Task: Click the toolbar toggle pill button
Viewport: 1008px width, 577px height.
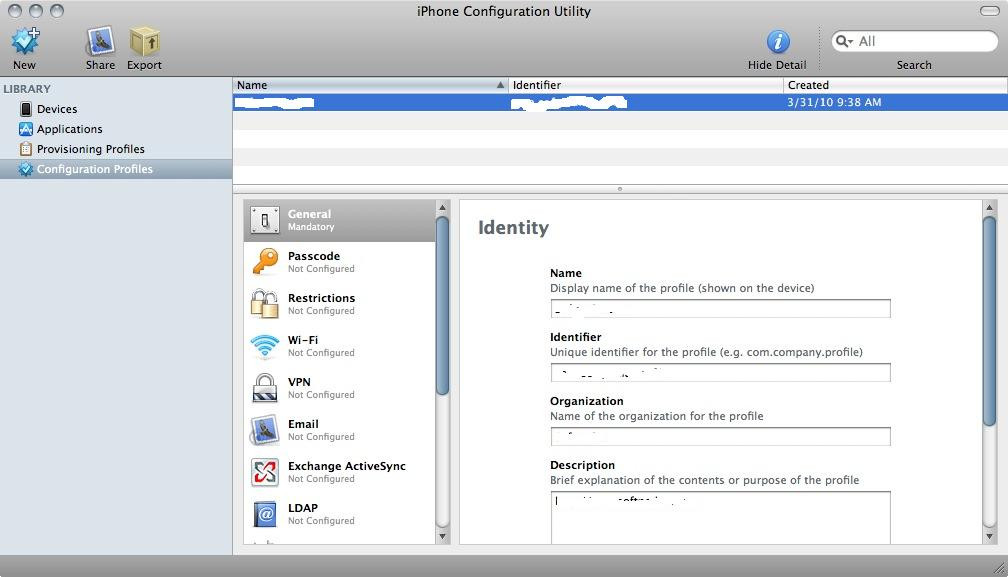Action: (989, 11)
